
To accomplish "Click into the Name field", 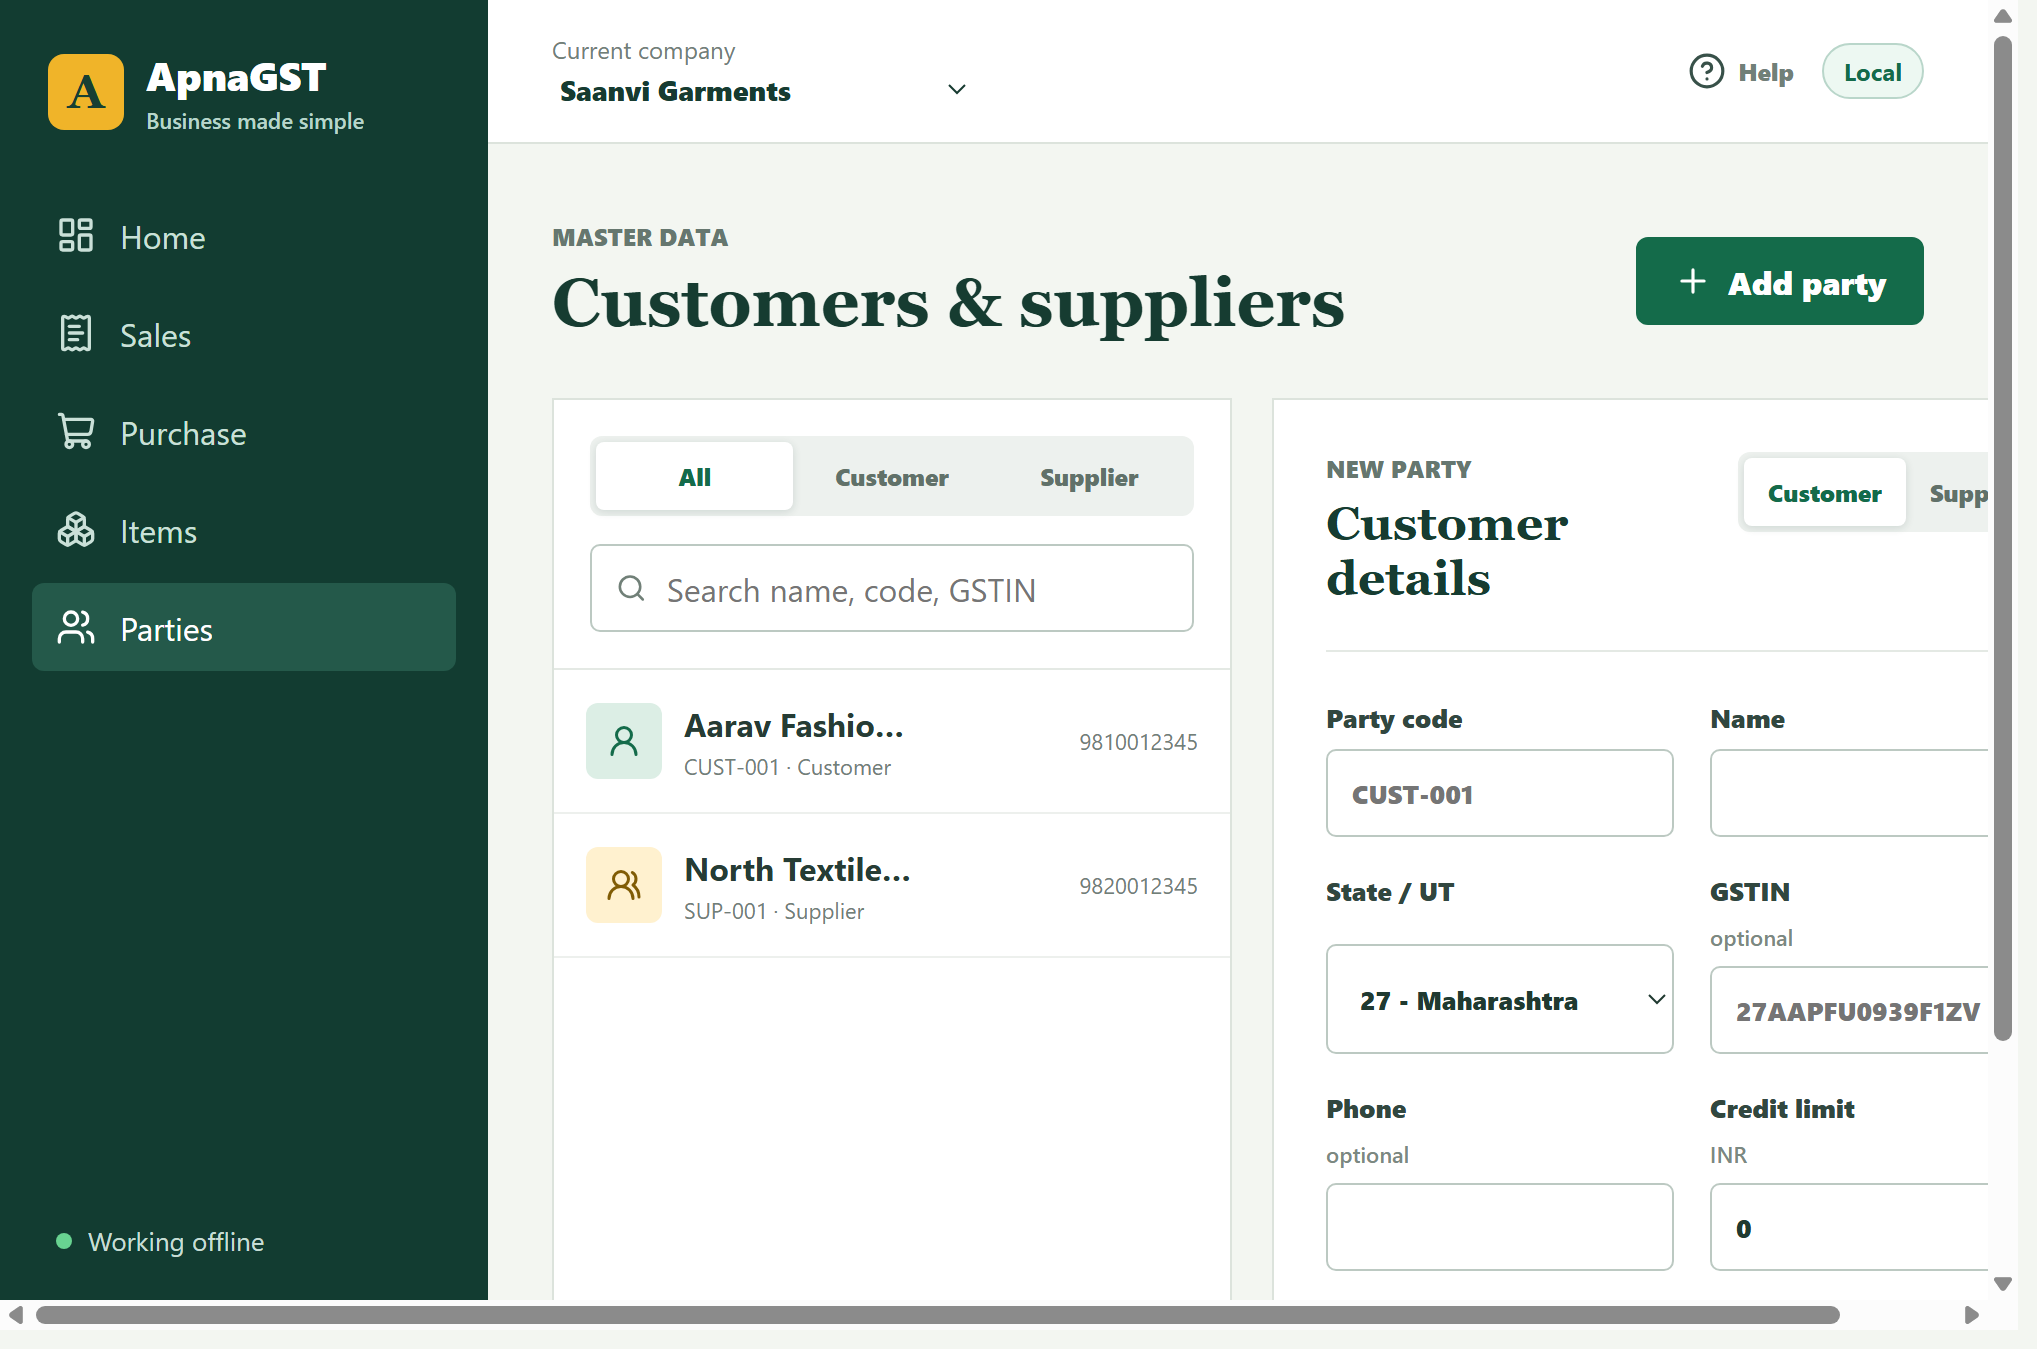I will [x=1850, y=793].
